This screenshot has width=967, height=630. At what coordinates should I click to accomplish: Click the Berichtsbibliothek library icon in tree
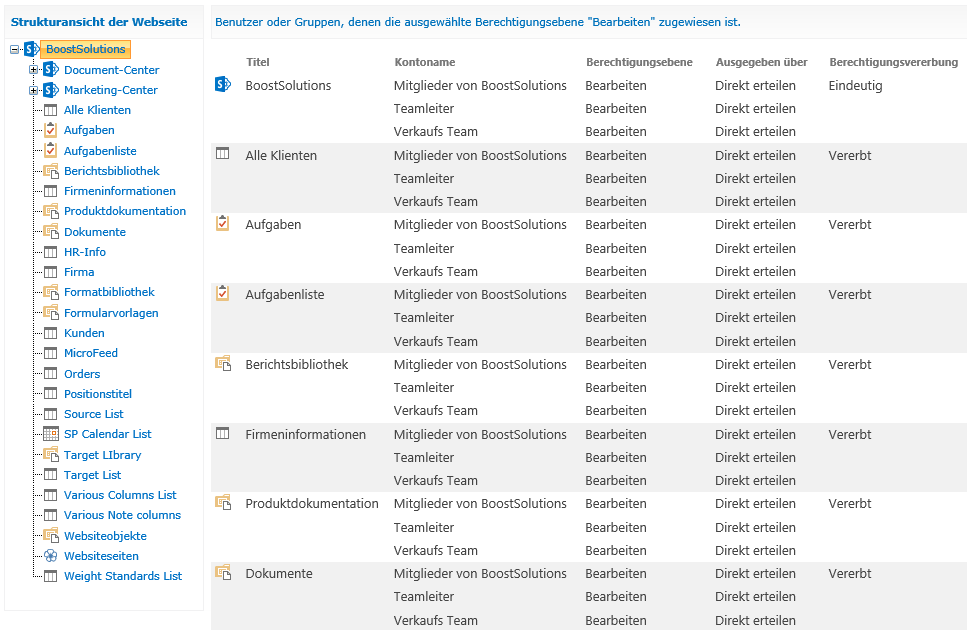pyautogui.click(x=51, y=171)
